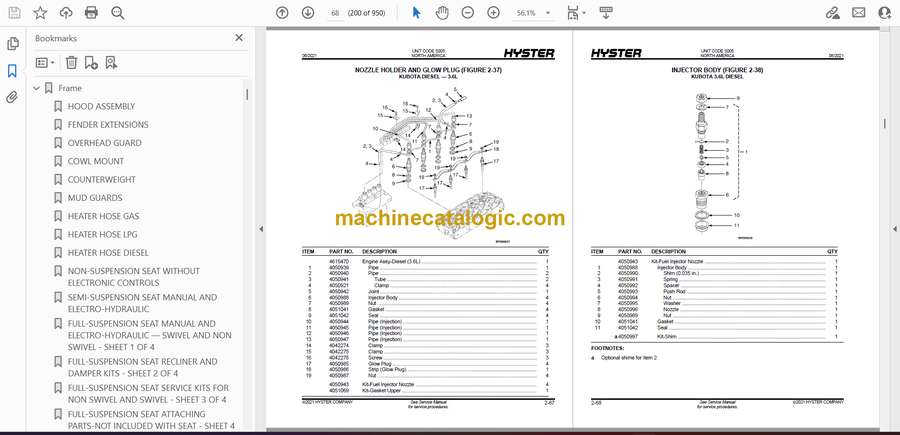Open HEATER HOSE LPG bookmark

click(x=102, y=234)
